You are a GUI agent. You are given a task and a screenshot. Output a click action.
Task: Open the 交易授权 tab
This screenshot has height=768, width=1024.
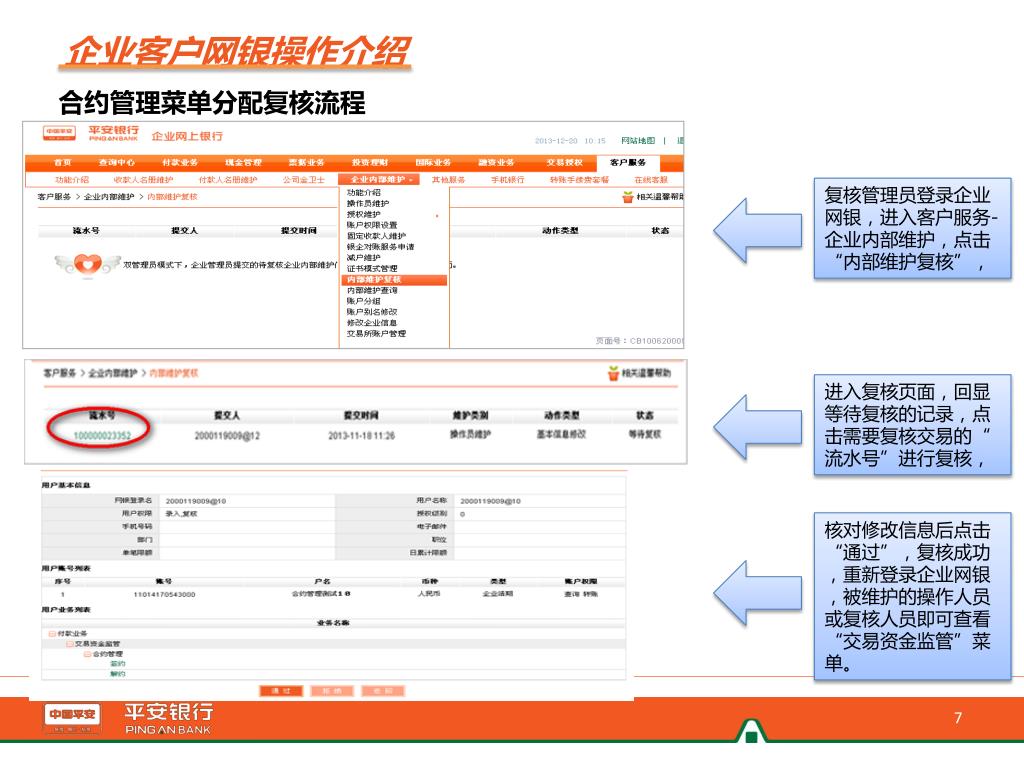[x=564, y=163]
